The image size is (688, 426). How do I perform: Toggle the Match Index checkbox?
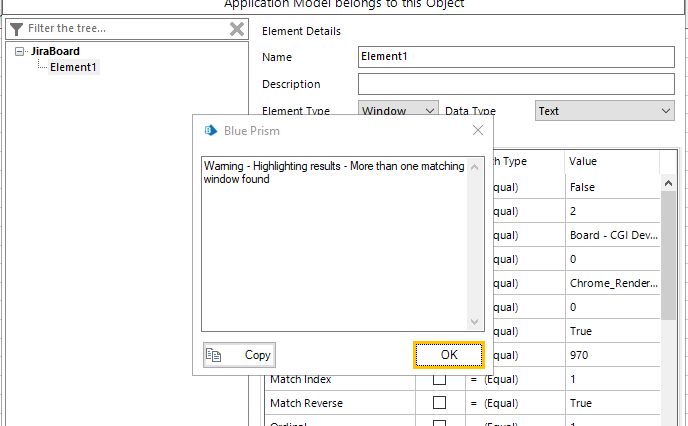439,379
